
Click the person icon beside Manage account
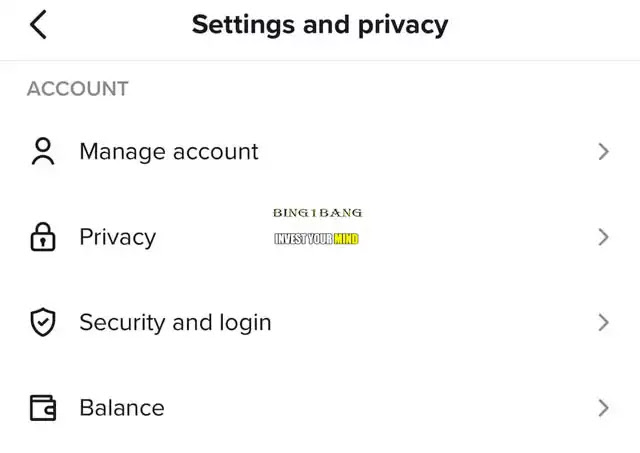(x=42, y=151)
